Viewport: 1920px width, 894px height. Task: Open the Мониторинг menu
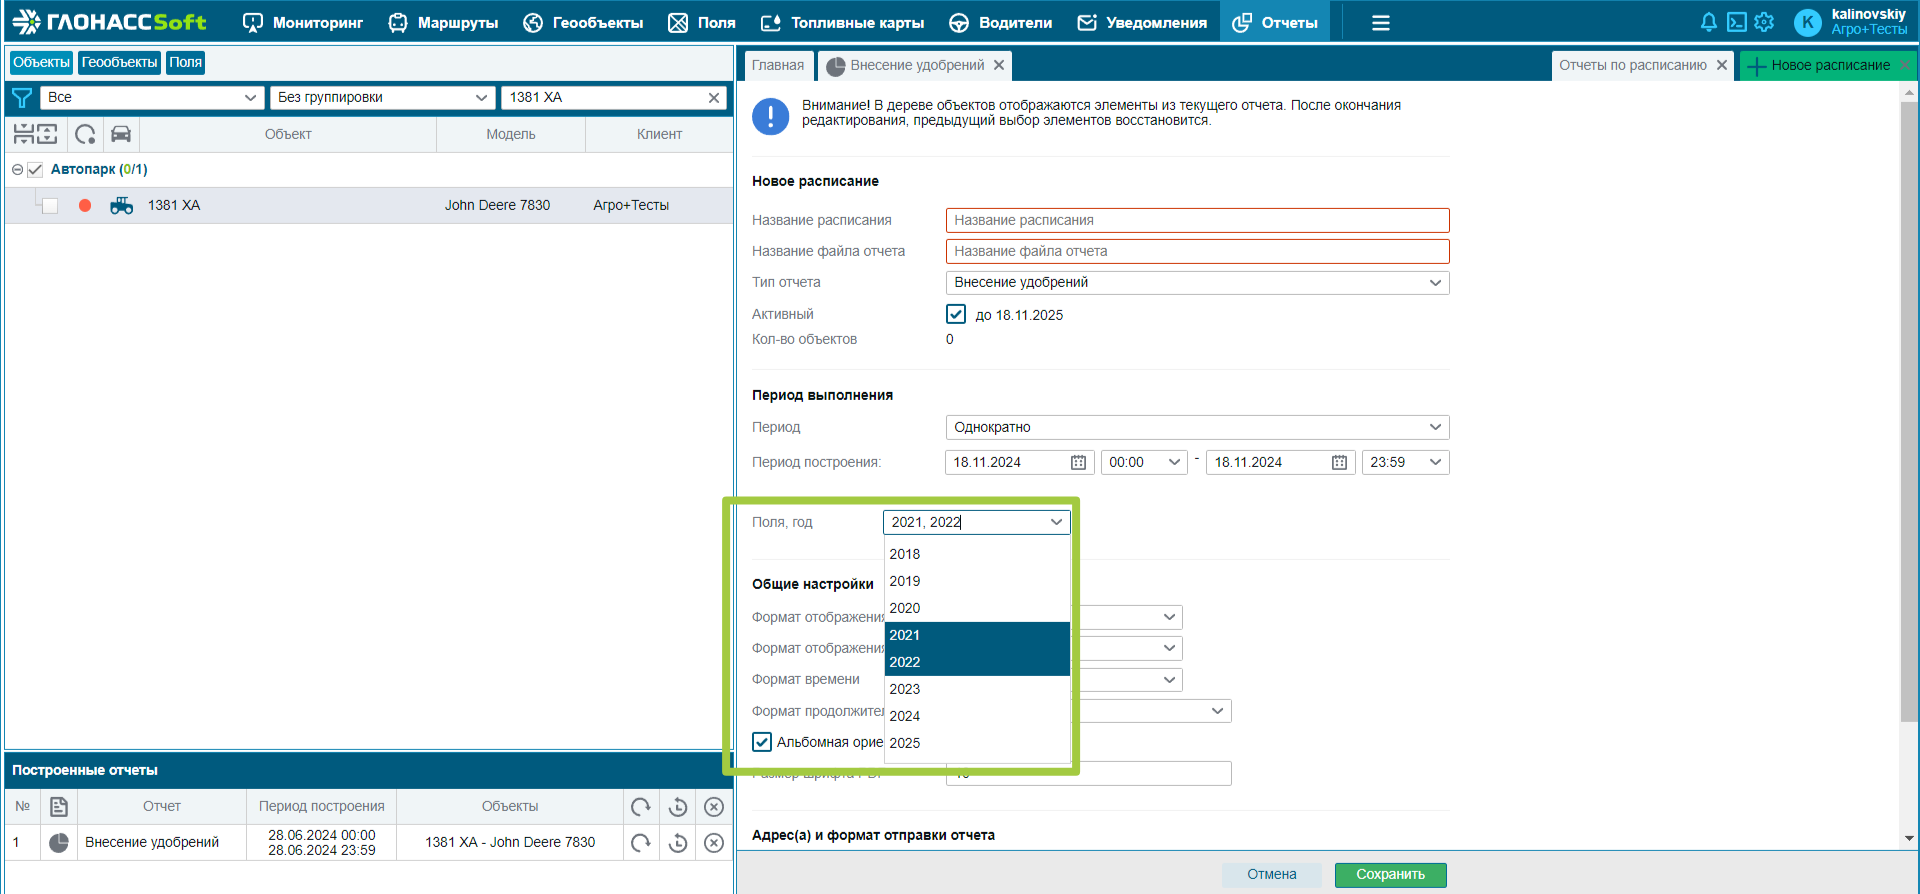click(303, 22)
